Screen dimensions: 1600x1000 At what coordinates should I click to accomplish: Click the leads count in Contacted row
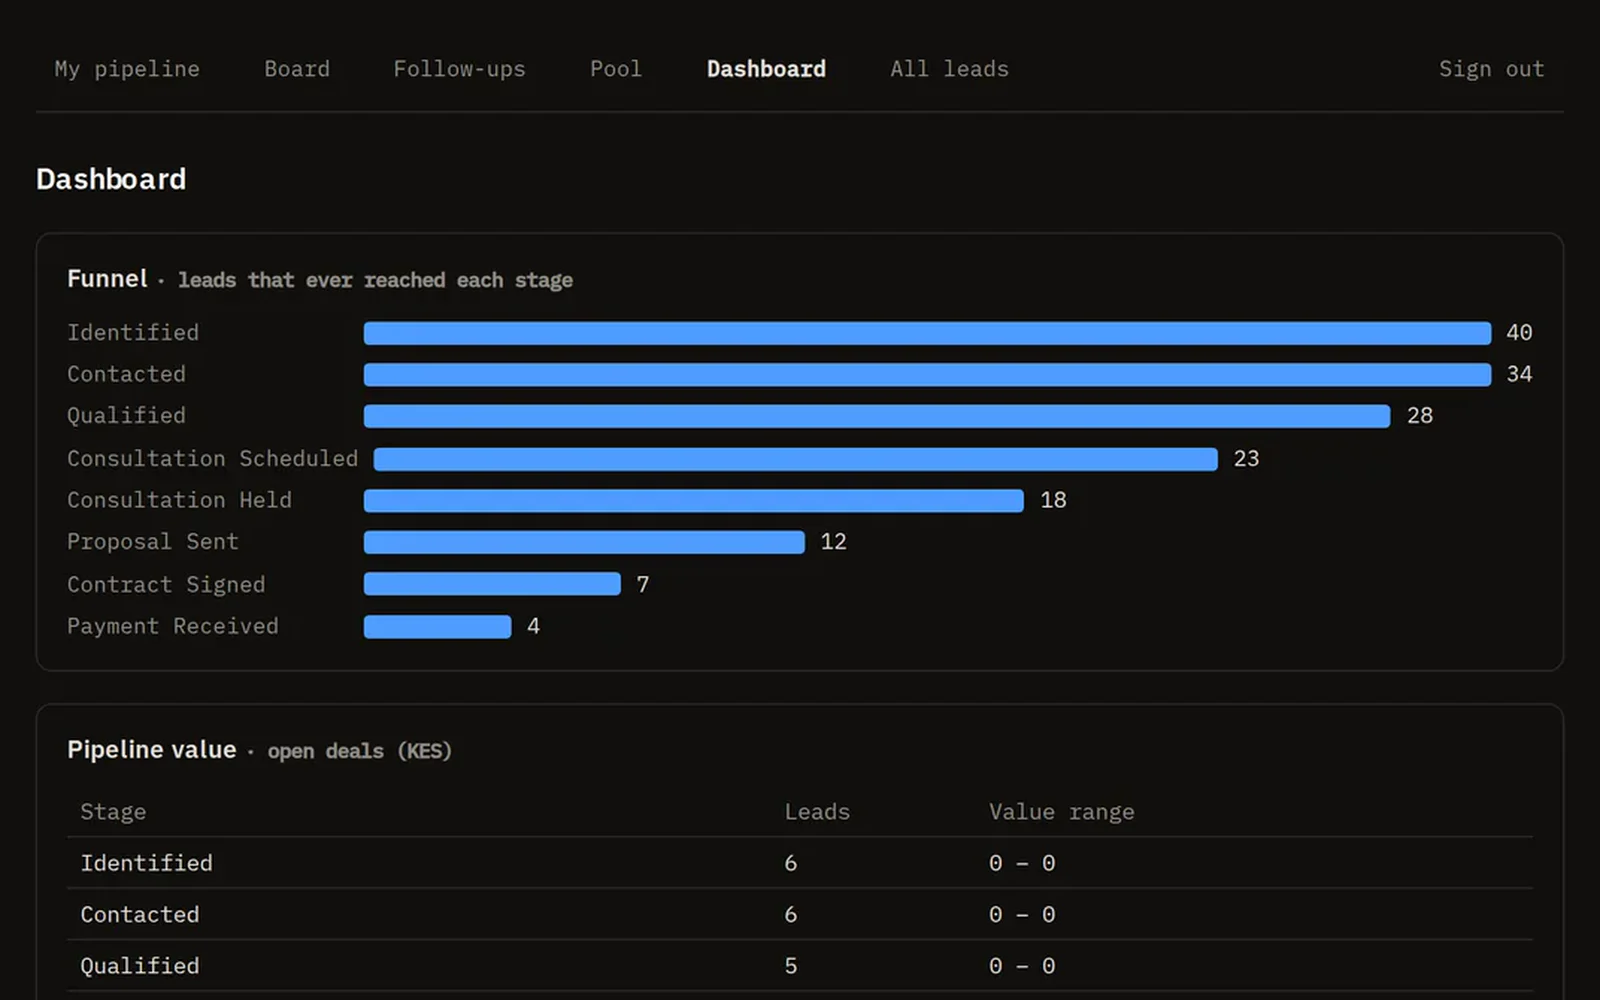(791, 914)
